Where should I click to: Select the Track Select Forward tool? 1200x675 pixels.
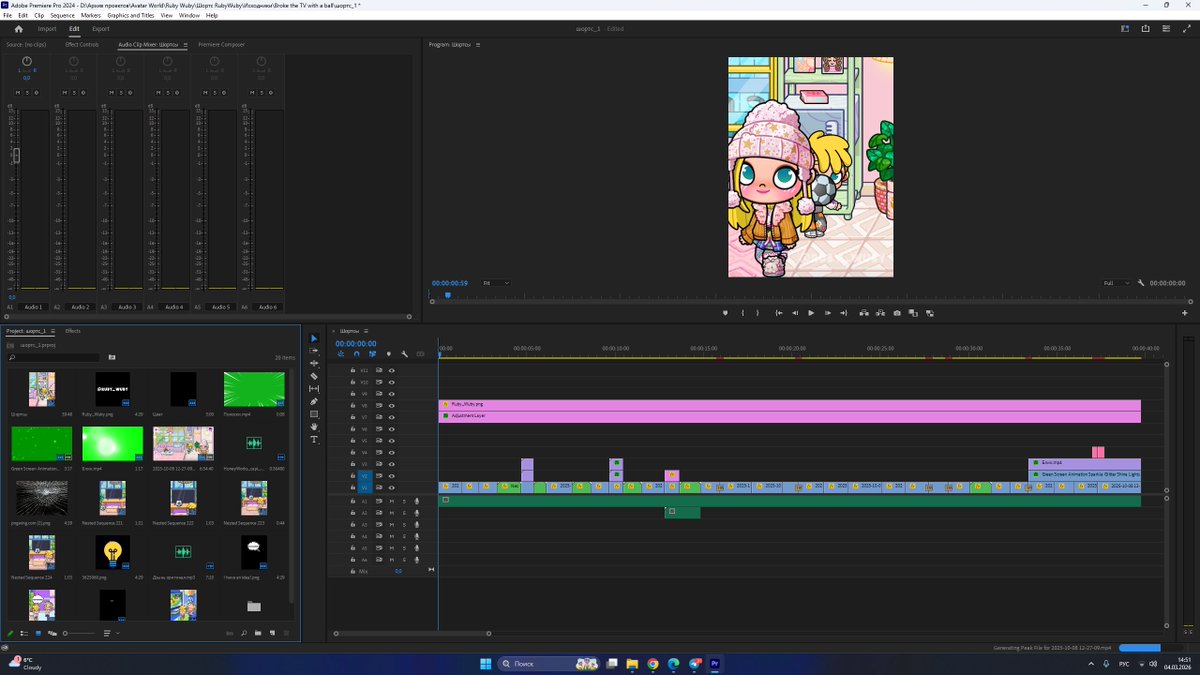click(314, 352)
